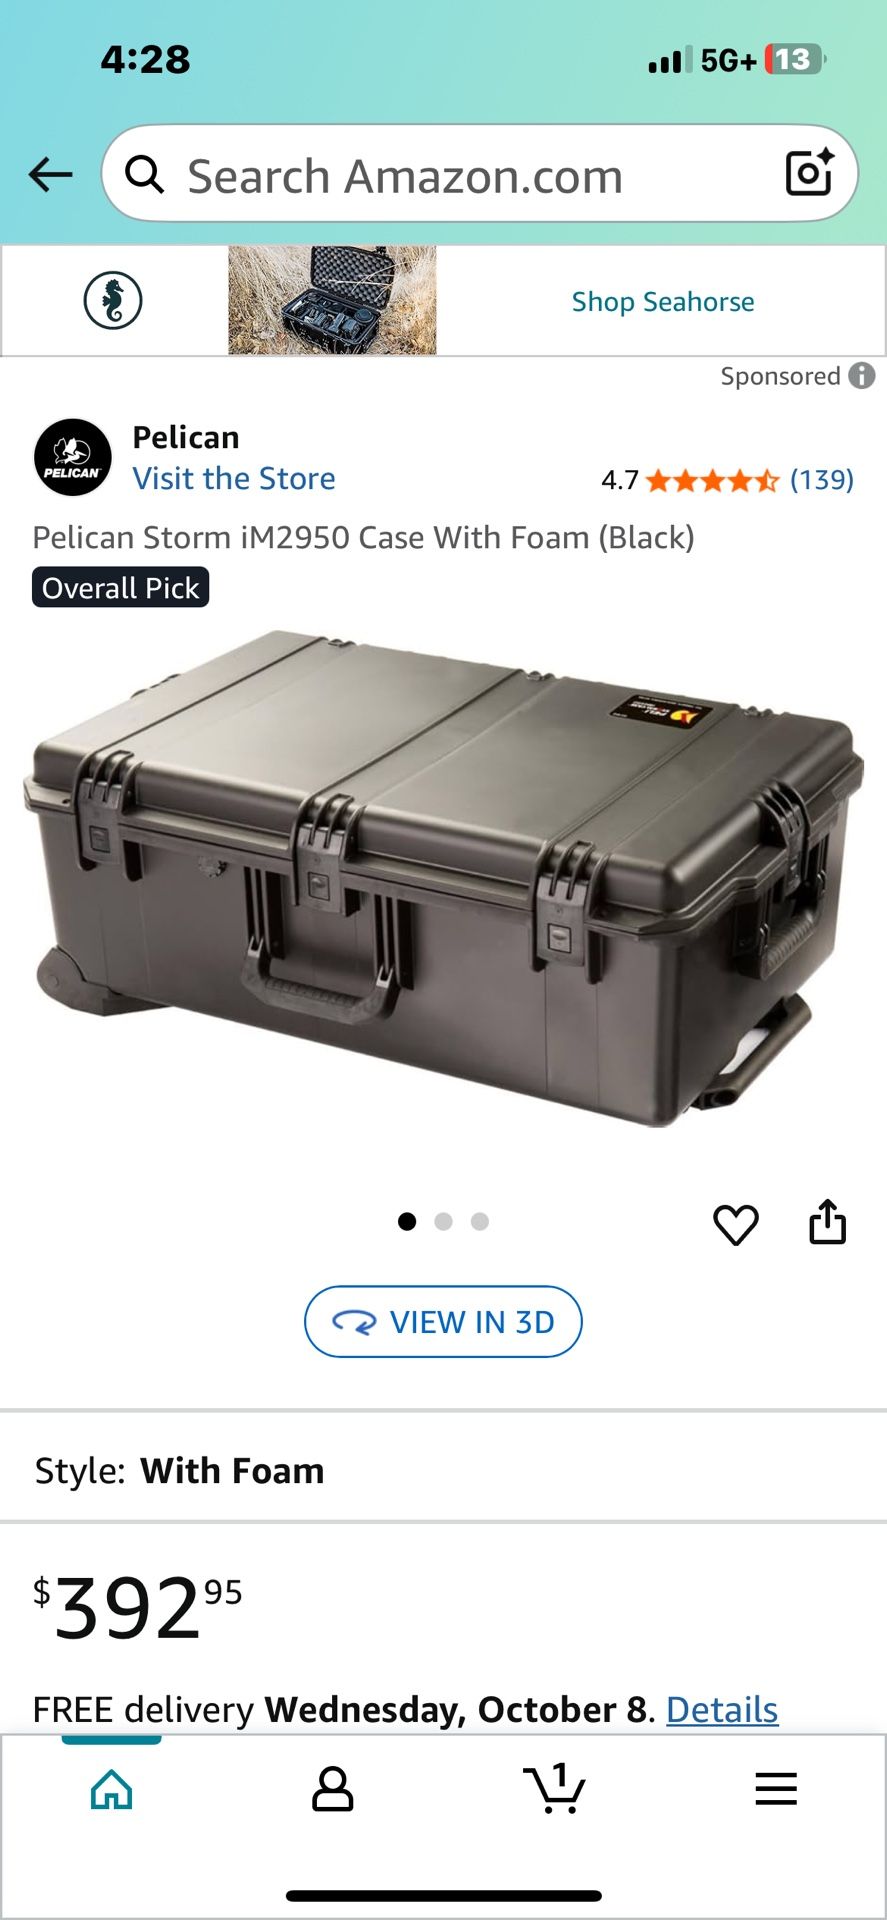Tap the back arrow icon
887x1920 pixels.
click(x=50, y=175)
